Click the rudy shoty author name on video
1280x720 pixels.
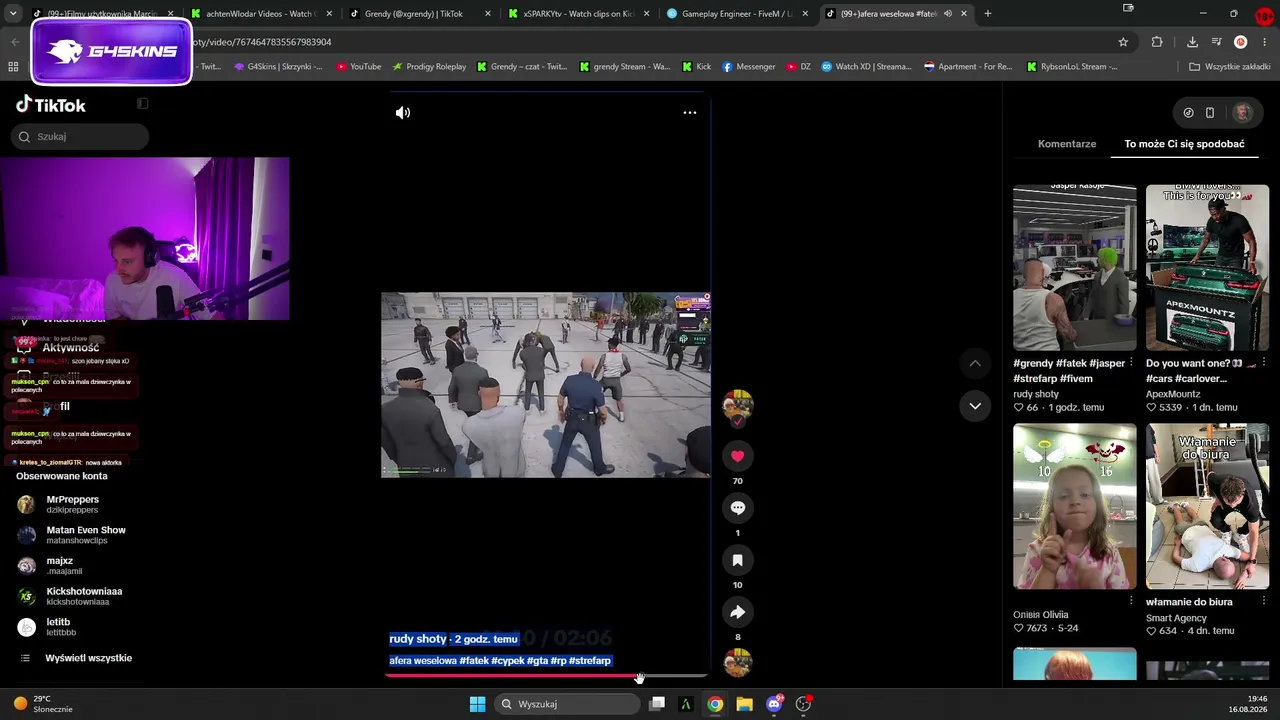pyautogui.click(x=418, y=639)
